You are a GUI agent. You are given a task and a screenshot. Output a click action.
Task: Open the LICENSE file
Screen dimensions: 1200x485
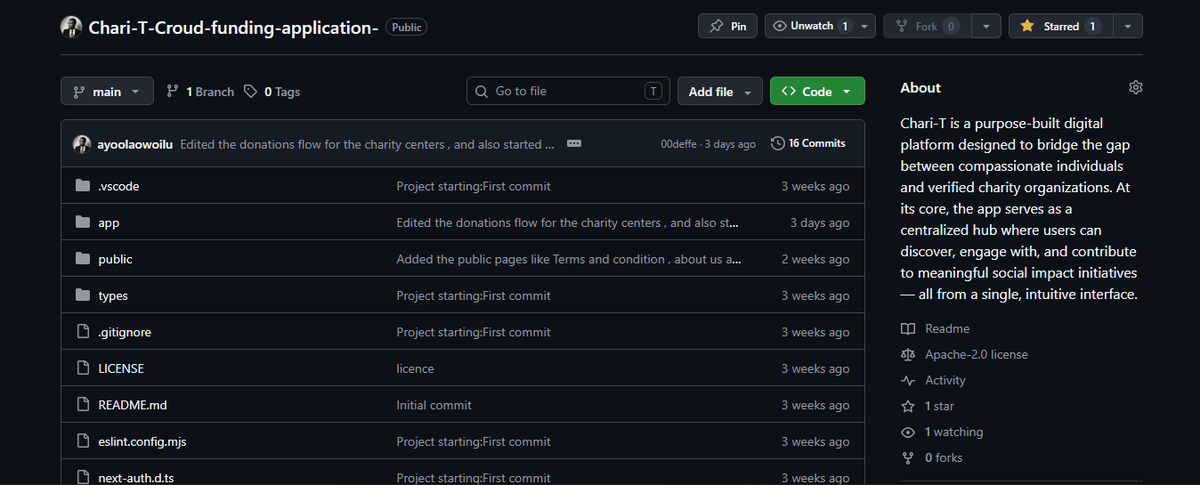pos(121,368)
